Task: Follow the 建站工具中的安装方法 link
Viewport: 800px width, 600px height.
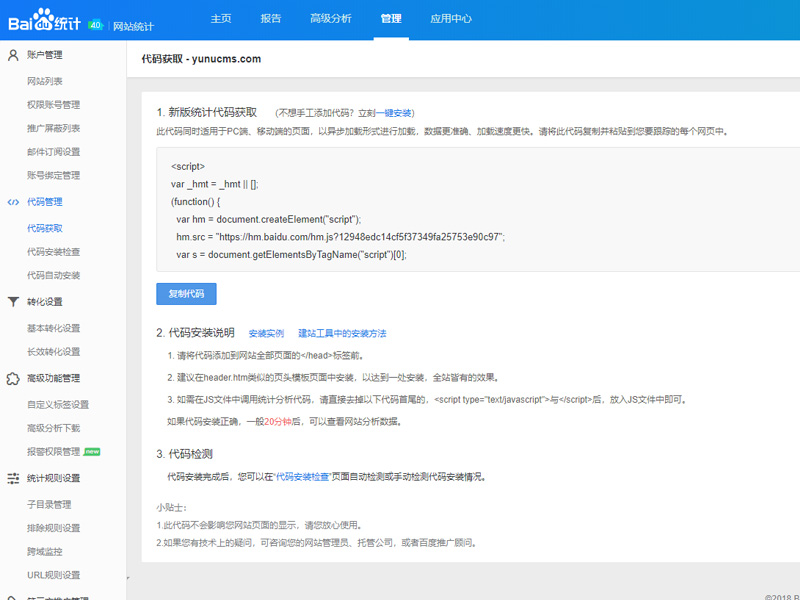Action: click(x=342, y=333)
